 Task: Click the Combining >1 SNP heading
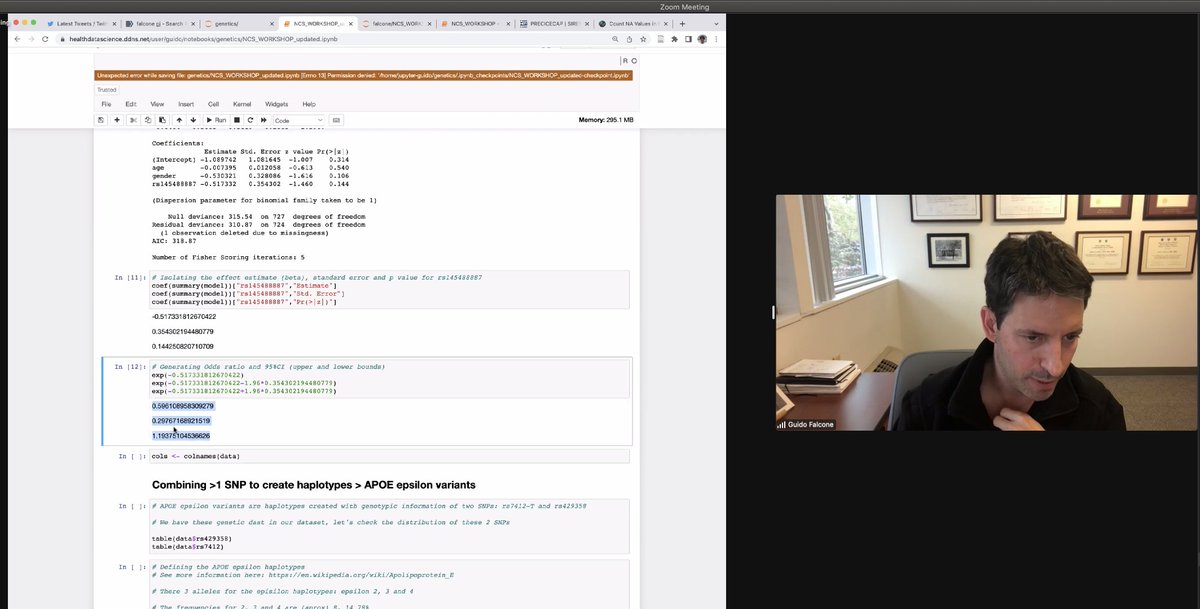pyautogui.click(x=313, y=485)
